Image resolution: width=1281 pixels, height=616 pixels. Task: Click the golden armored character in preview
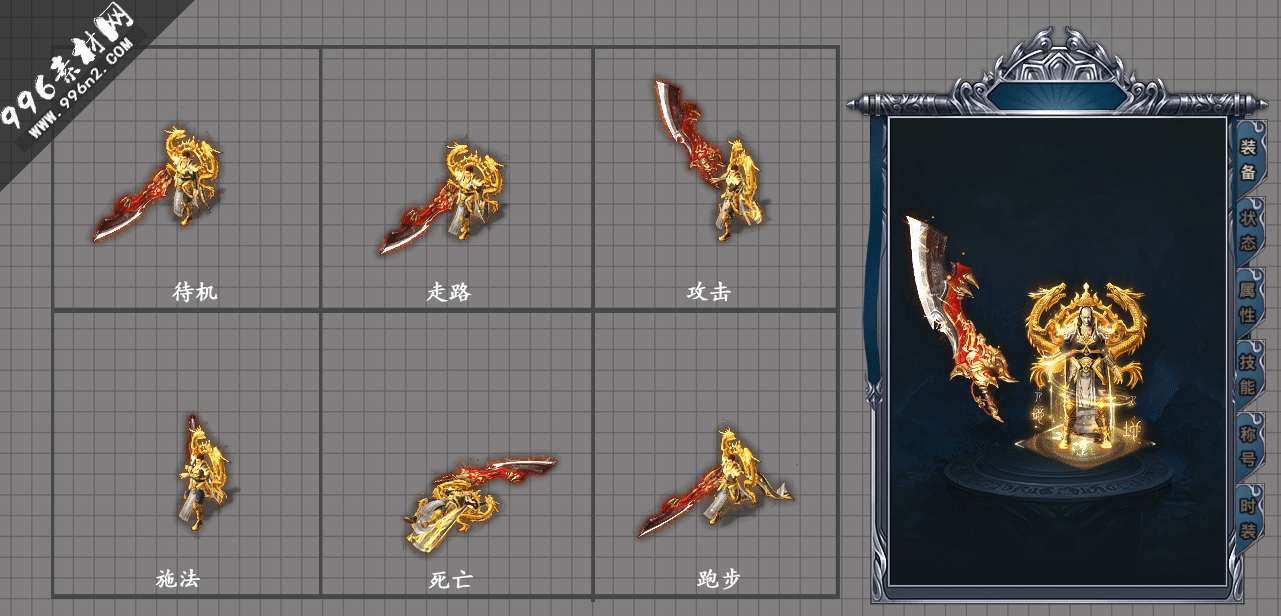[1085, 366]
